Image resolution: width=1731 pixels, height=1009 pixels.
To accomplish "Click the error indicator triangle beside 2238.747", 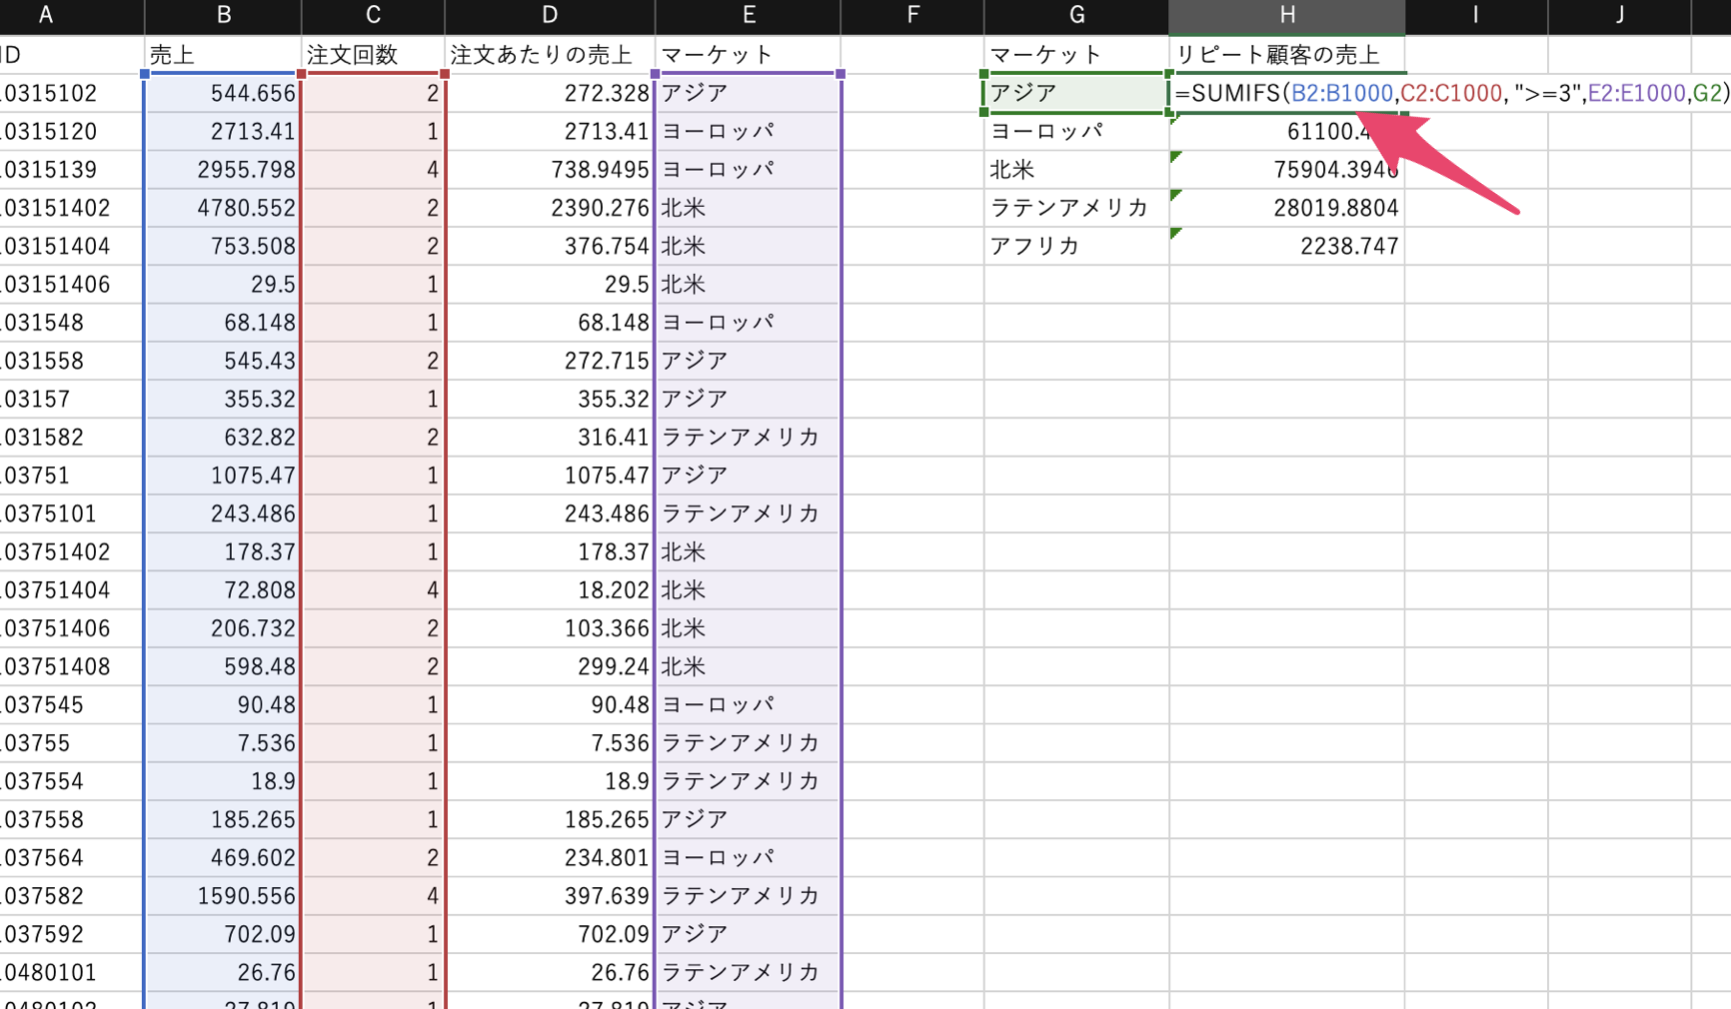I will (x=1176, y=233).
